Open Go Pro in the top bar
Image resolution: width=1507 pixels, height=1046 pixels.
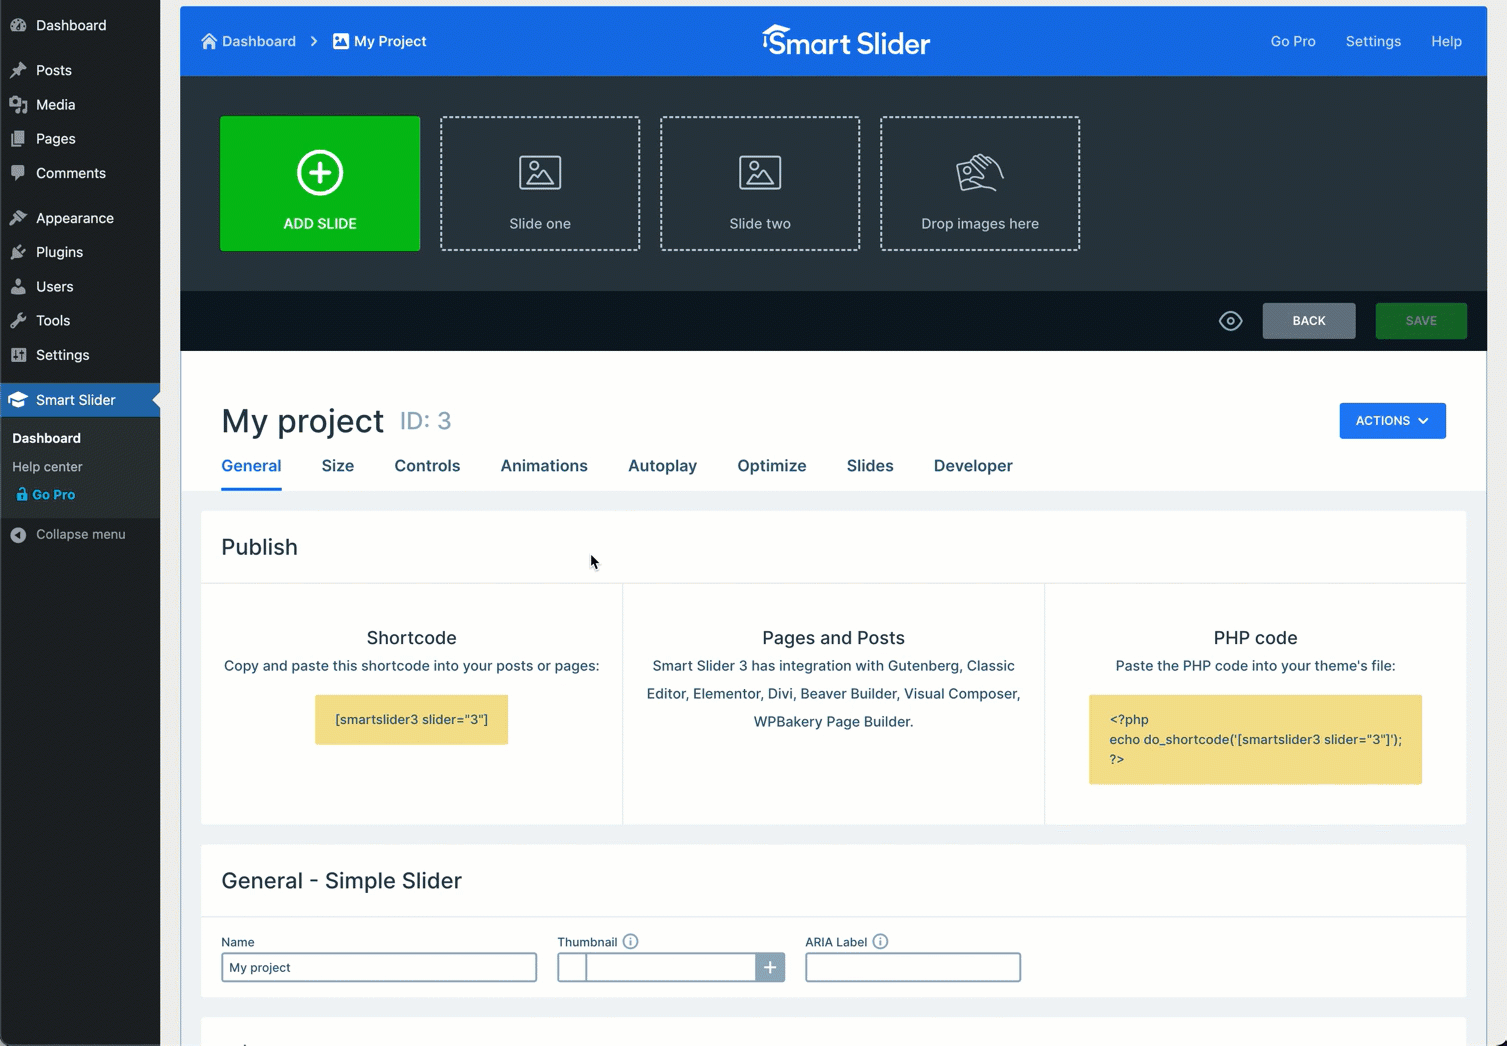point(1293,41)
